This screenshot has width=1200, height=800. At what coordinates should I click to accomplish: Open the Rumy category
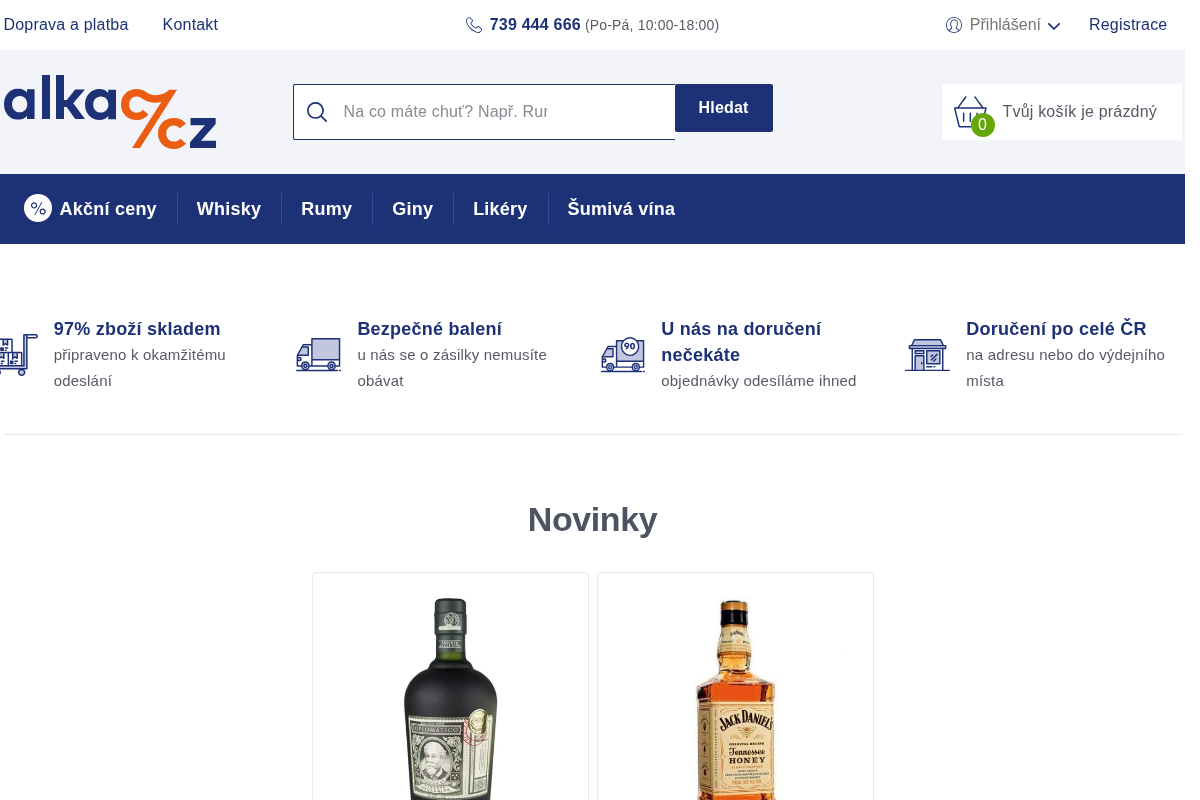click(x=327, y=209)
